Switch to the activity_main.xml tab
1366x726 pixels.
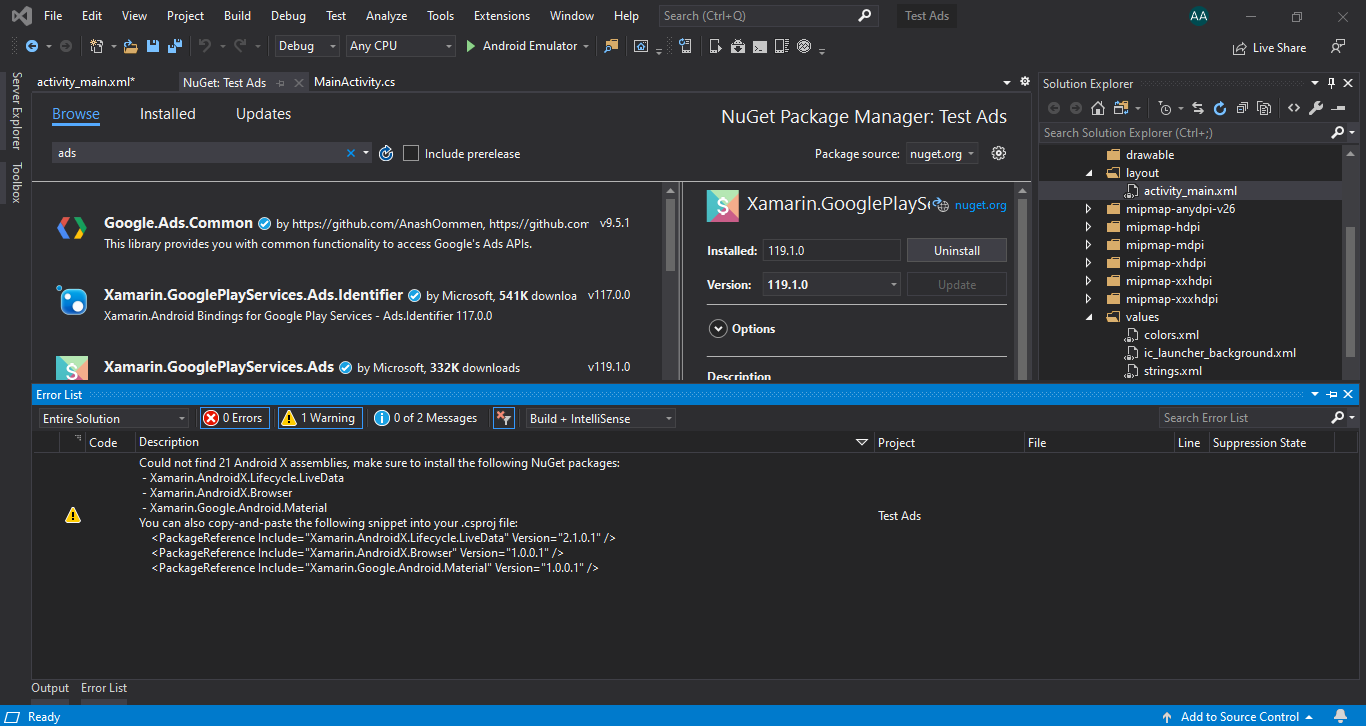[86, 82]
